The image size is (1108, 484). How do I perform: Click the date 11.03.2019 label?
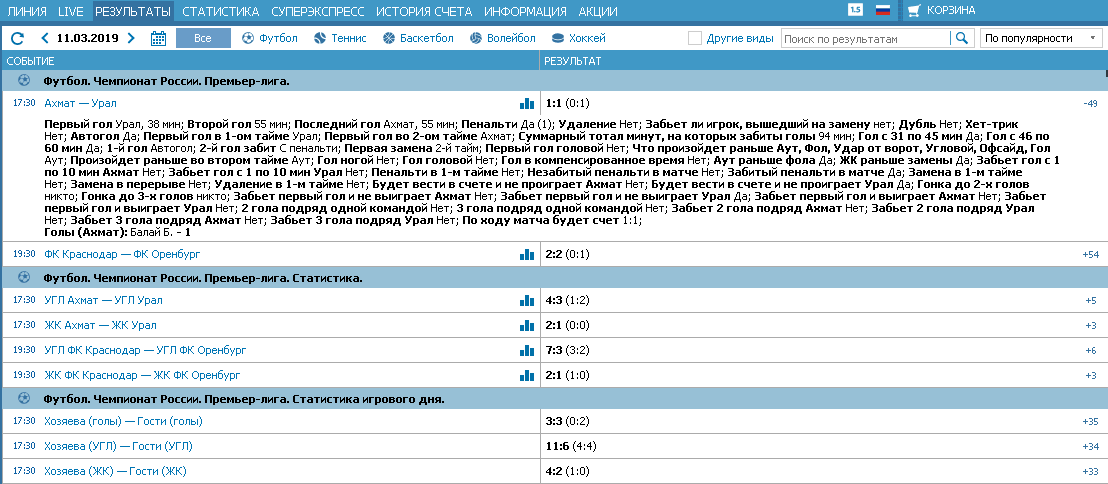coord(88,38)
